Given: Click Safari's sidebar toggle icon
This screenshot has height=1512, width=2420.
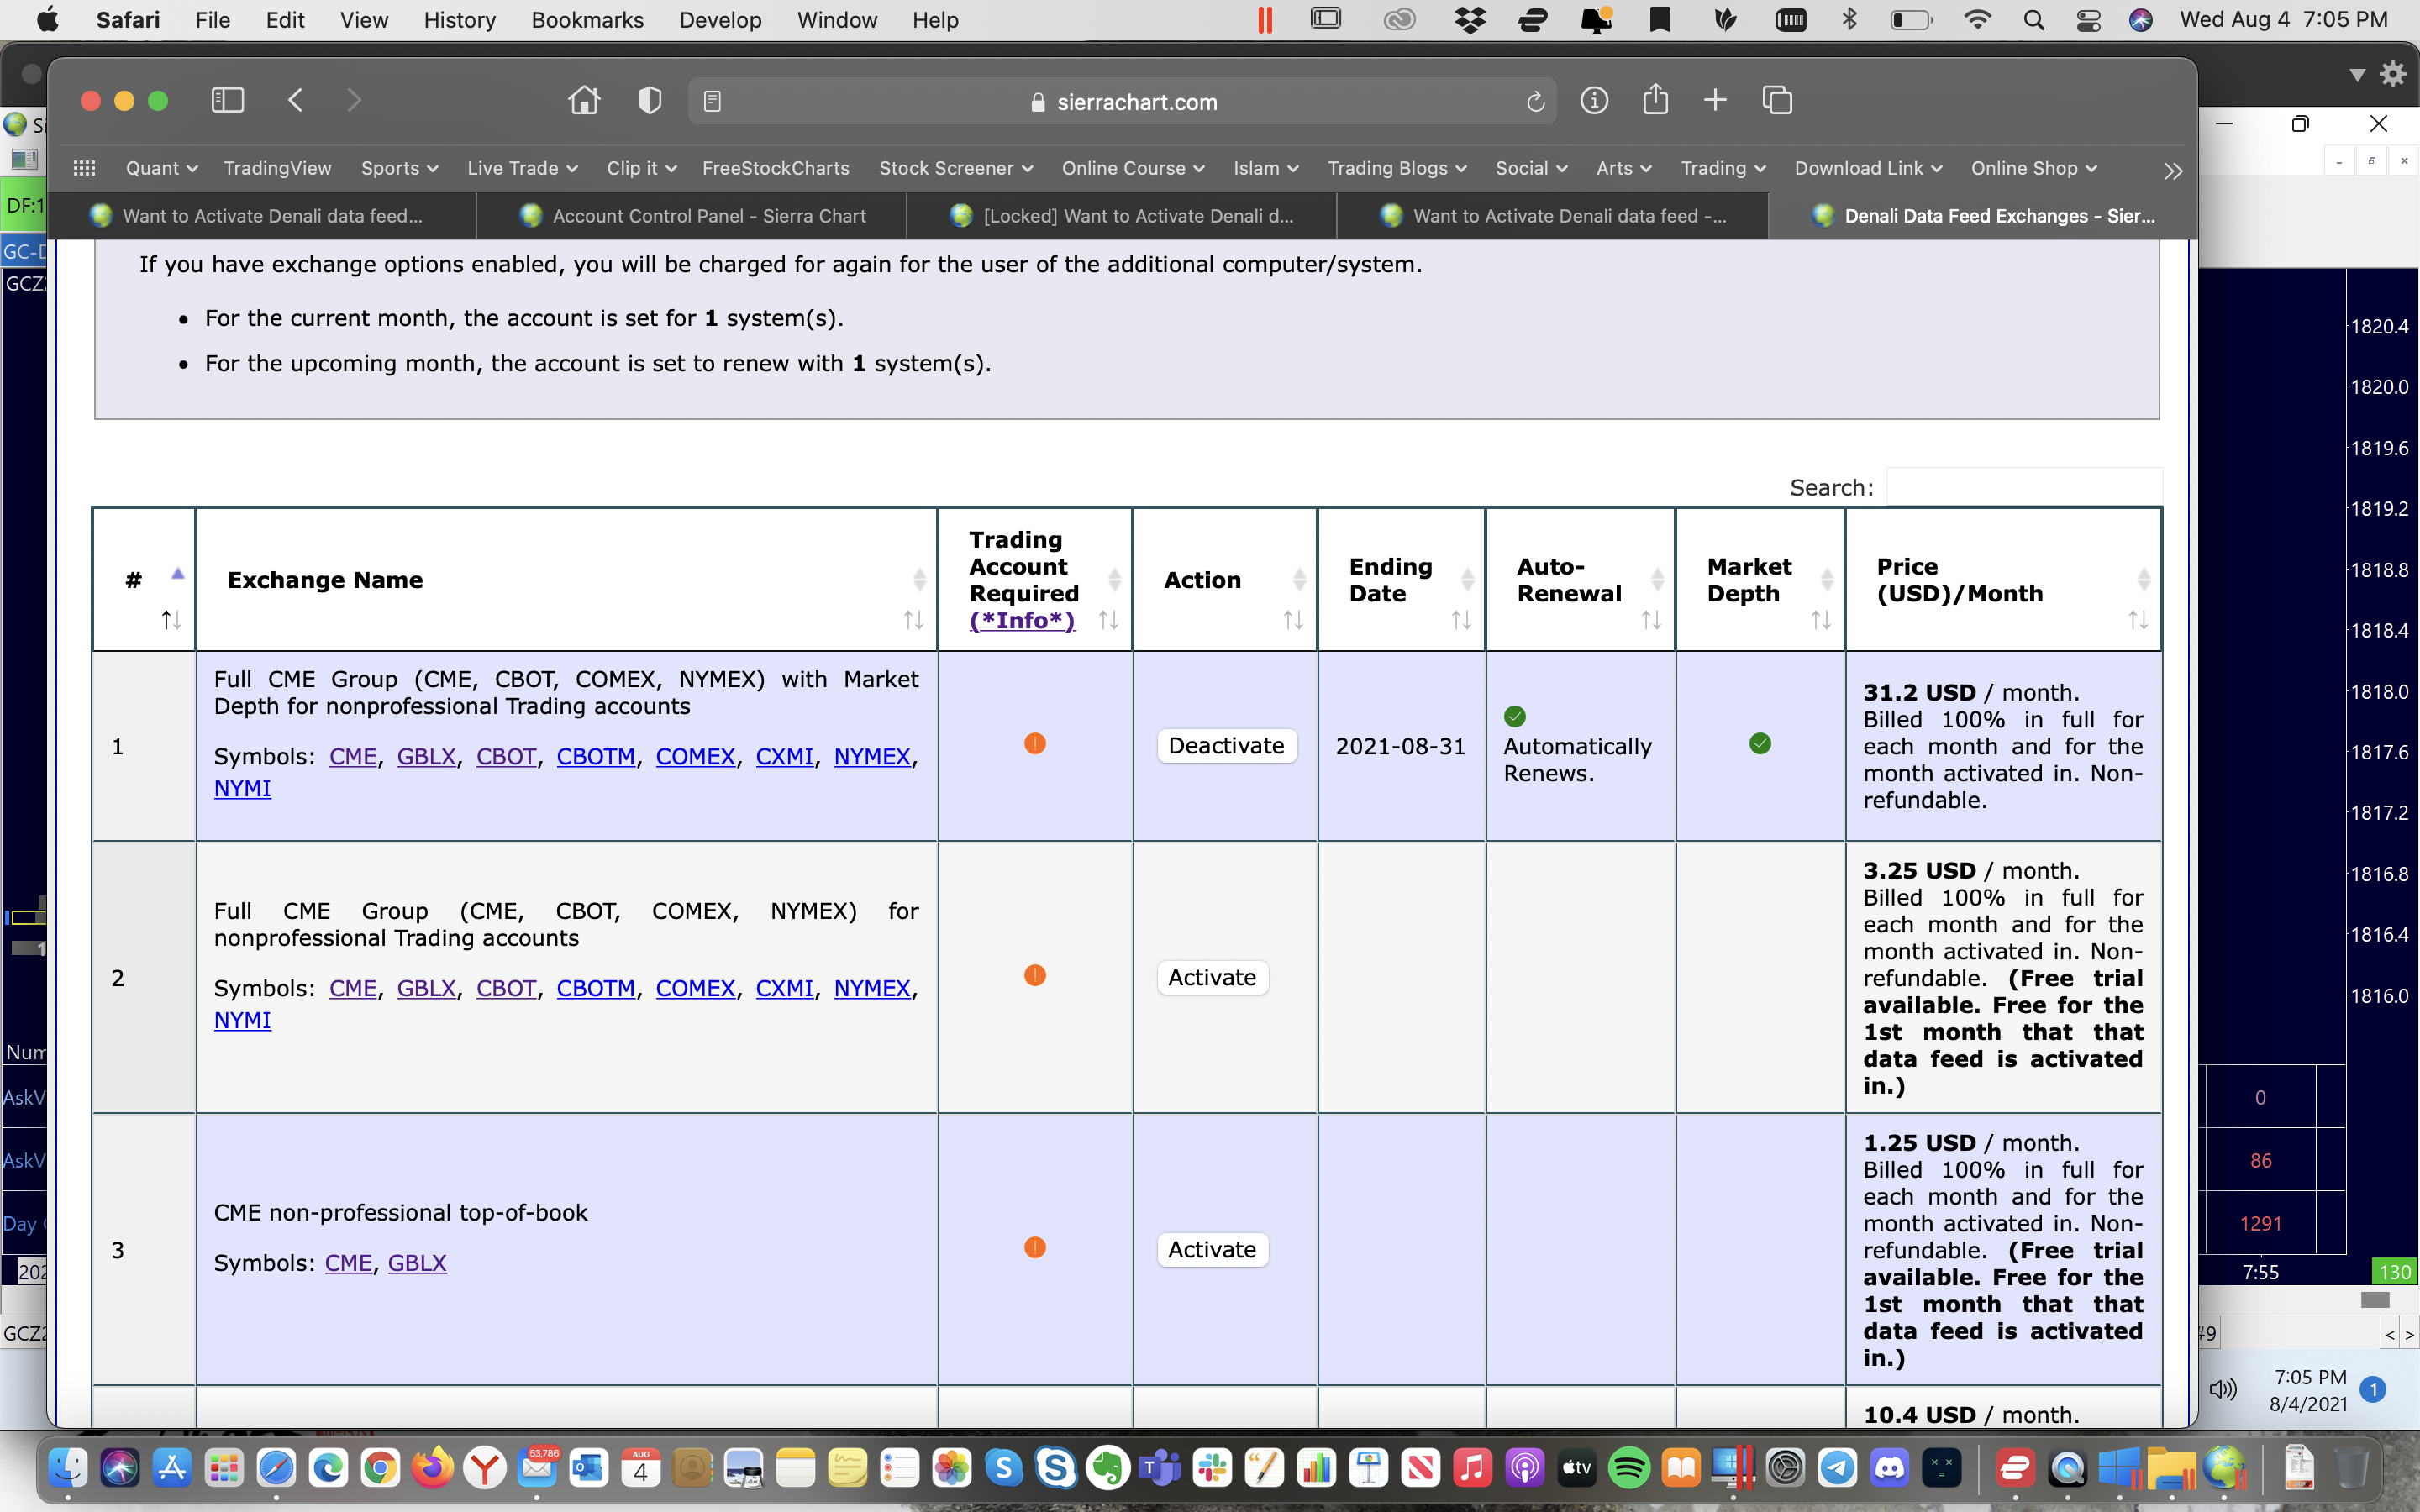Looking at the screenshot, I should click(x=228, y=100).
